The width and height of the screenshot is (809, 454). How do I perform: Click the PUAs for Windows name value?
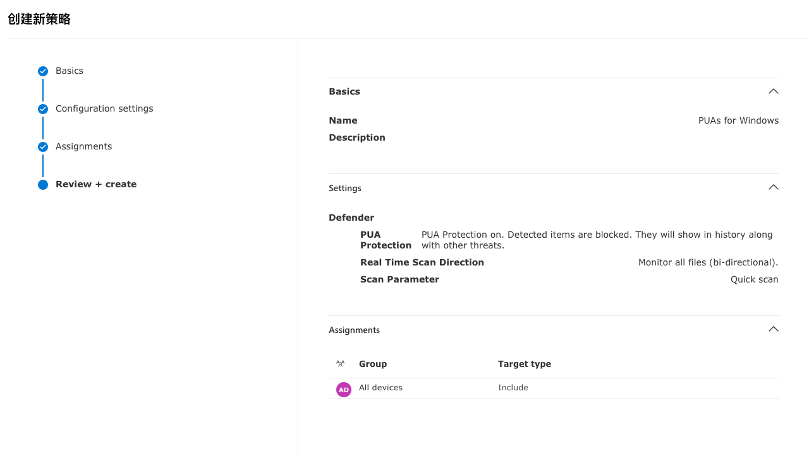pyautogui.click(x=738, y=120)
